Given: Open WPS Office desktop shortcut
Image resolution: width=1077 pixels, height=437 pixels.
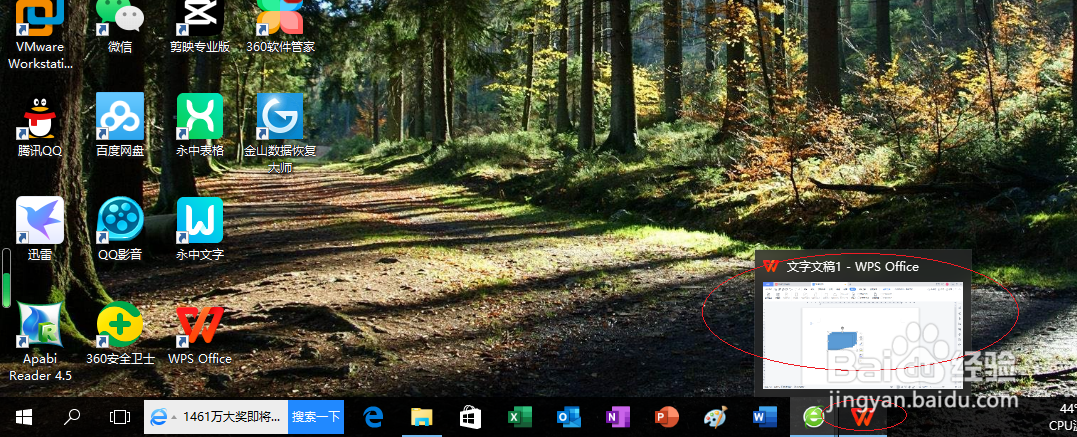Looking at the screenshot, I should 200,333.
